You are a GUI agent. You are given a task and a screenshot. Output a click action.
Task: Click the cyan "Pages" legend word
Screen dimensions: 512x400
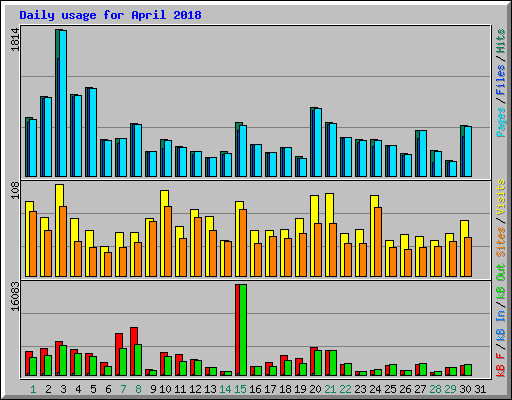tap(501, 122)
